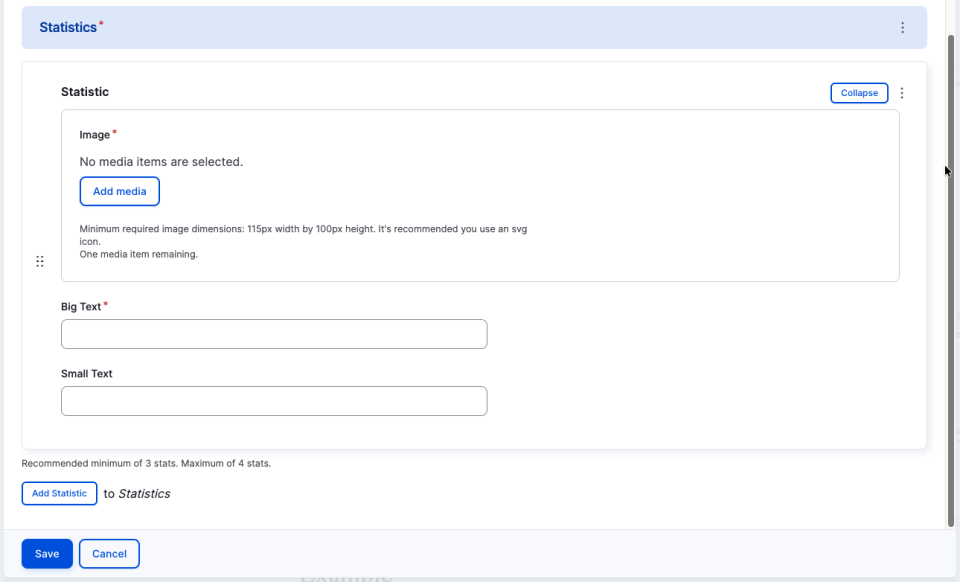The height and width of the screenshot is (582, 960).
Task: Click the Statistic item title
Action: (x=84, y=92)
